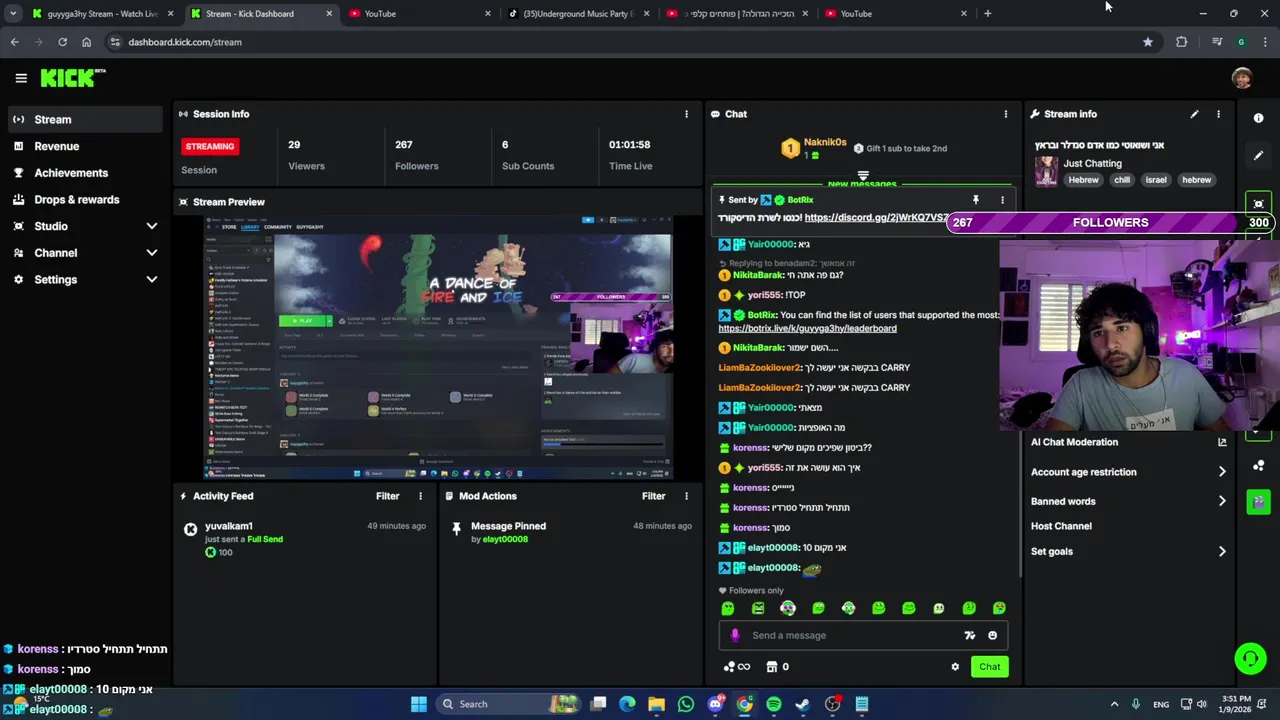This screenshot has height=720, width=1280.
Task: Click the chill stream tag
Action: (x=1122, y=180)
